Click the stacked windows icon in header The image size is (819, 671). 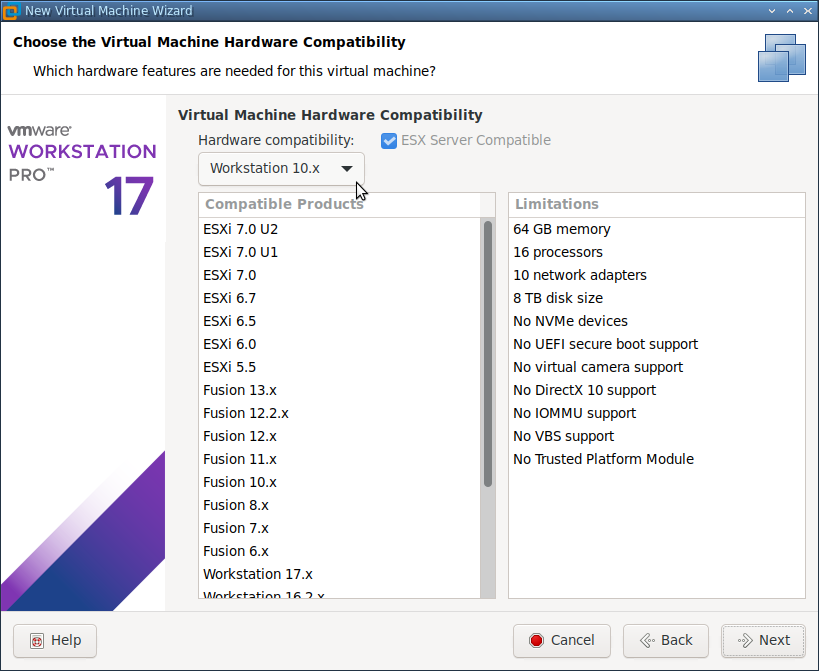782,57
